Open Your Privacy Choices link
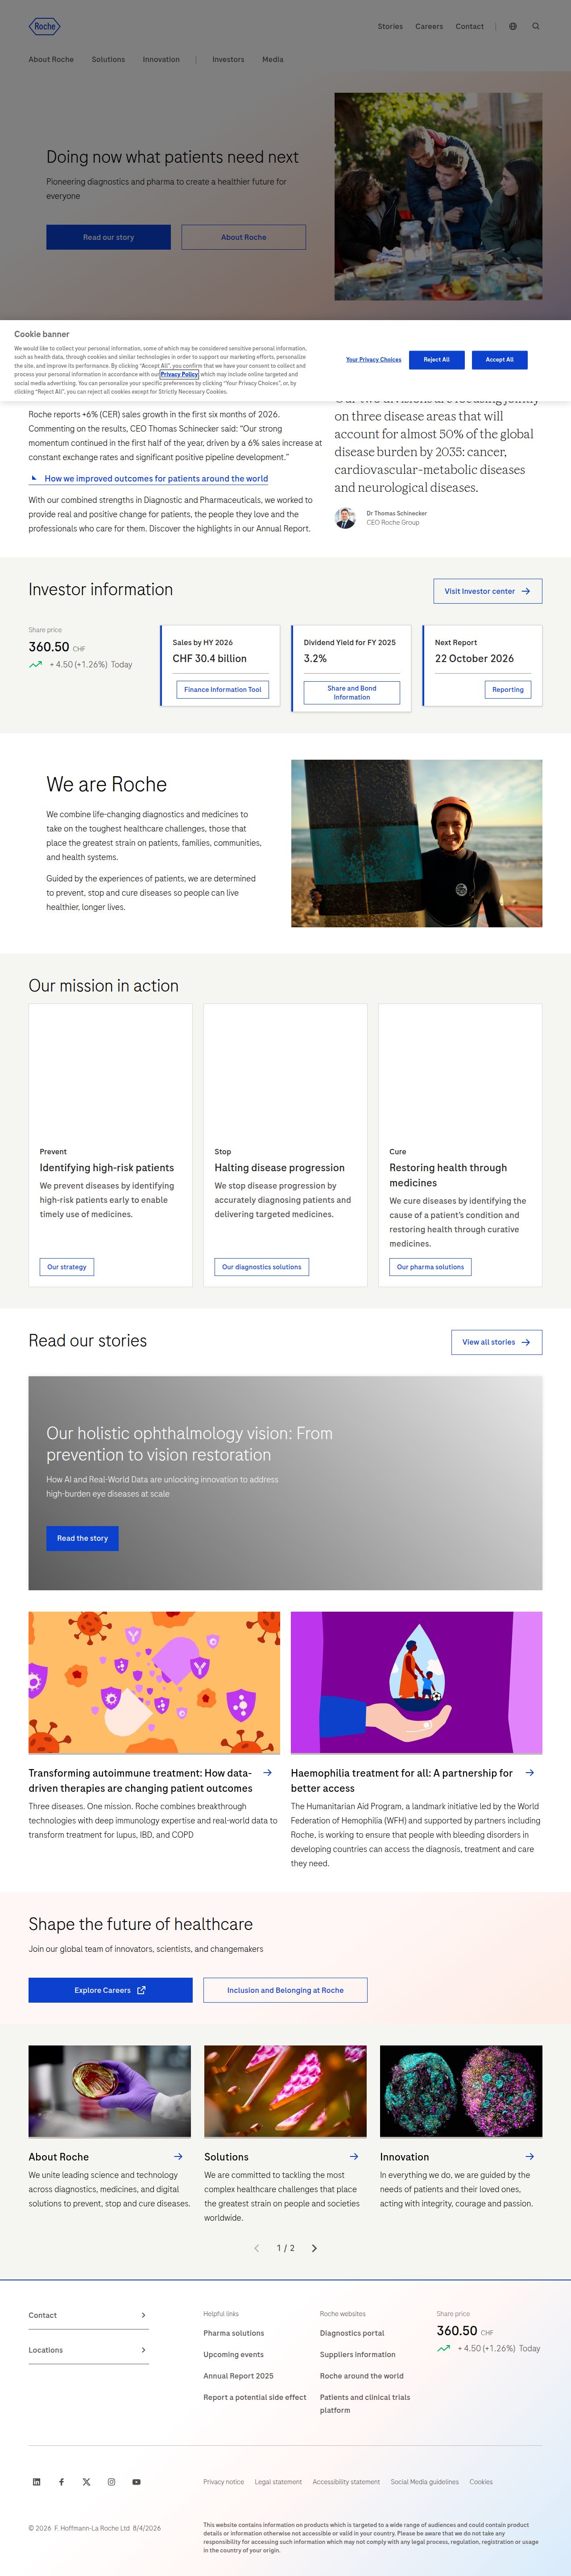Viewport: 571px width, 2576px height. [x=373, y=359]
